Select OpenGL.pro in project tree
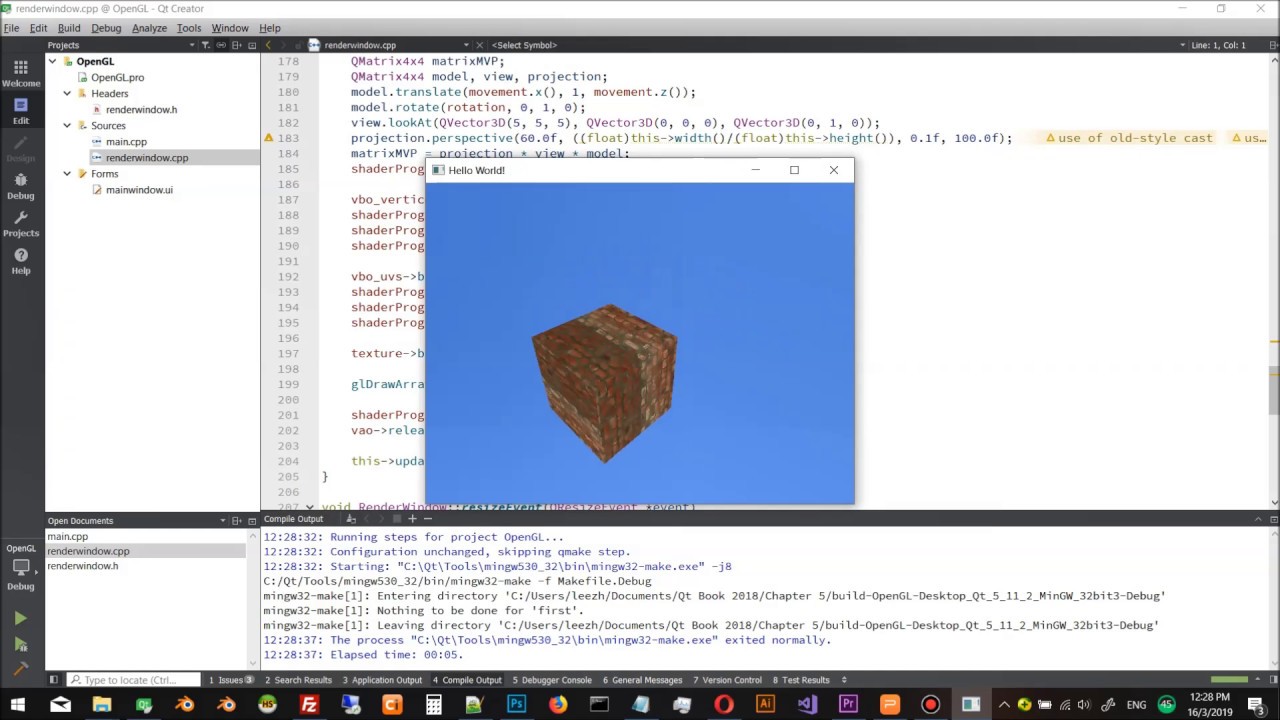1280x720 pixels. point(117,77)
